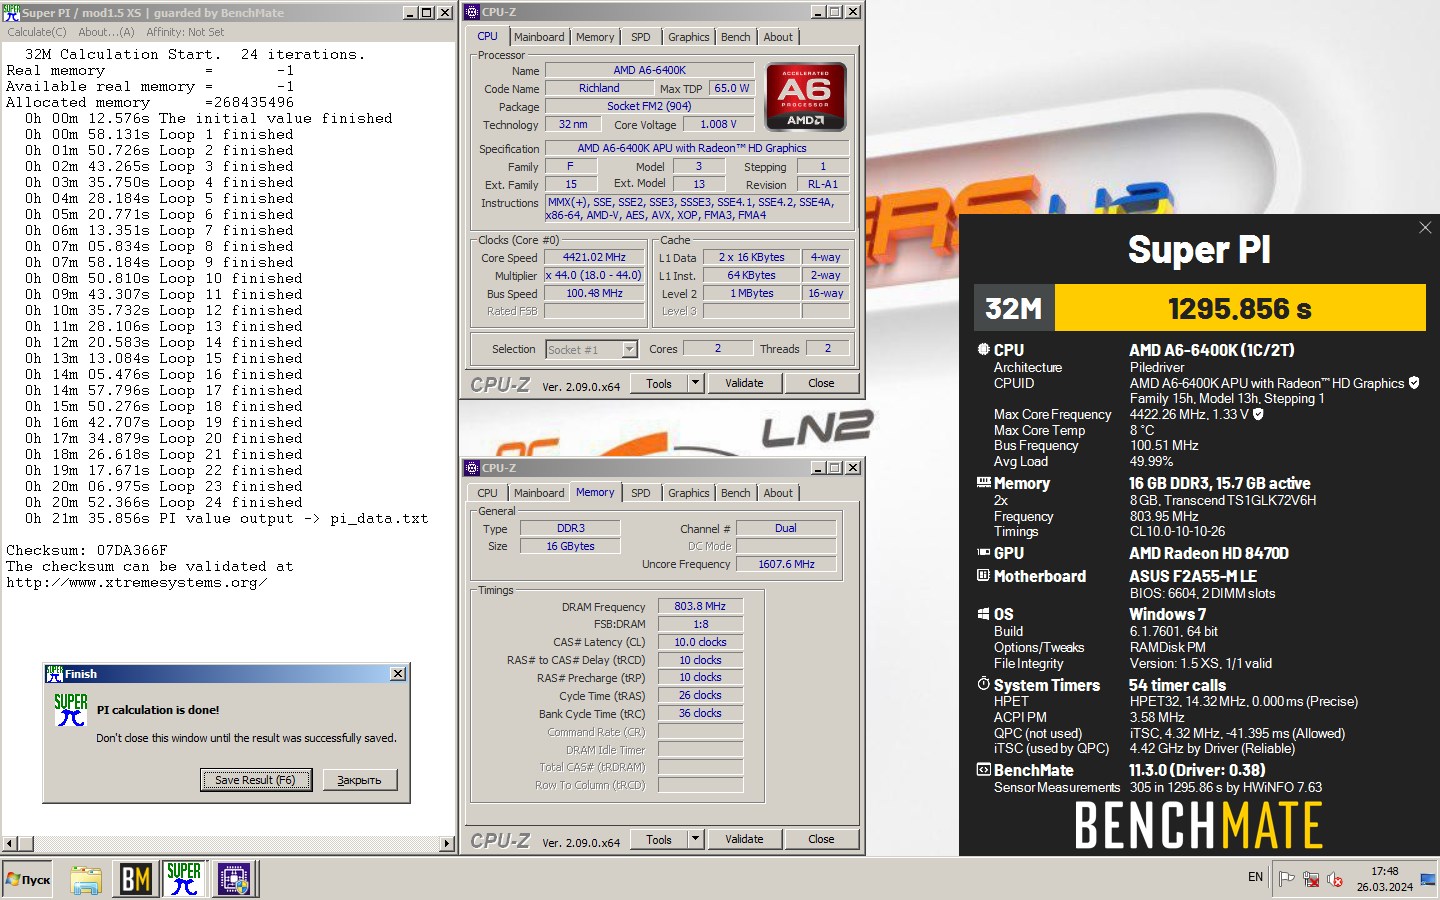This screenshot has width=1440, height=900.
Task: Click the BenchMate section icon
Action: click(x=984, y=769)
